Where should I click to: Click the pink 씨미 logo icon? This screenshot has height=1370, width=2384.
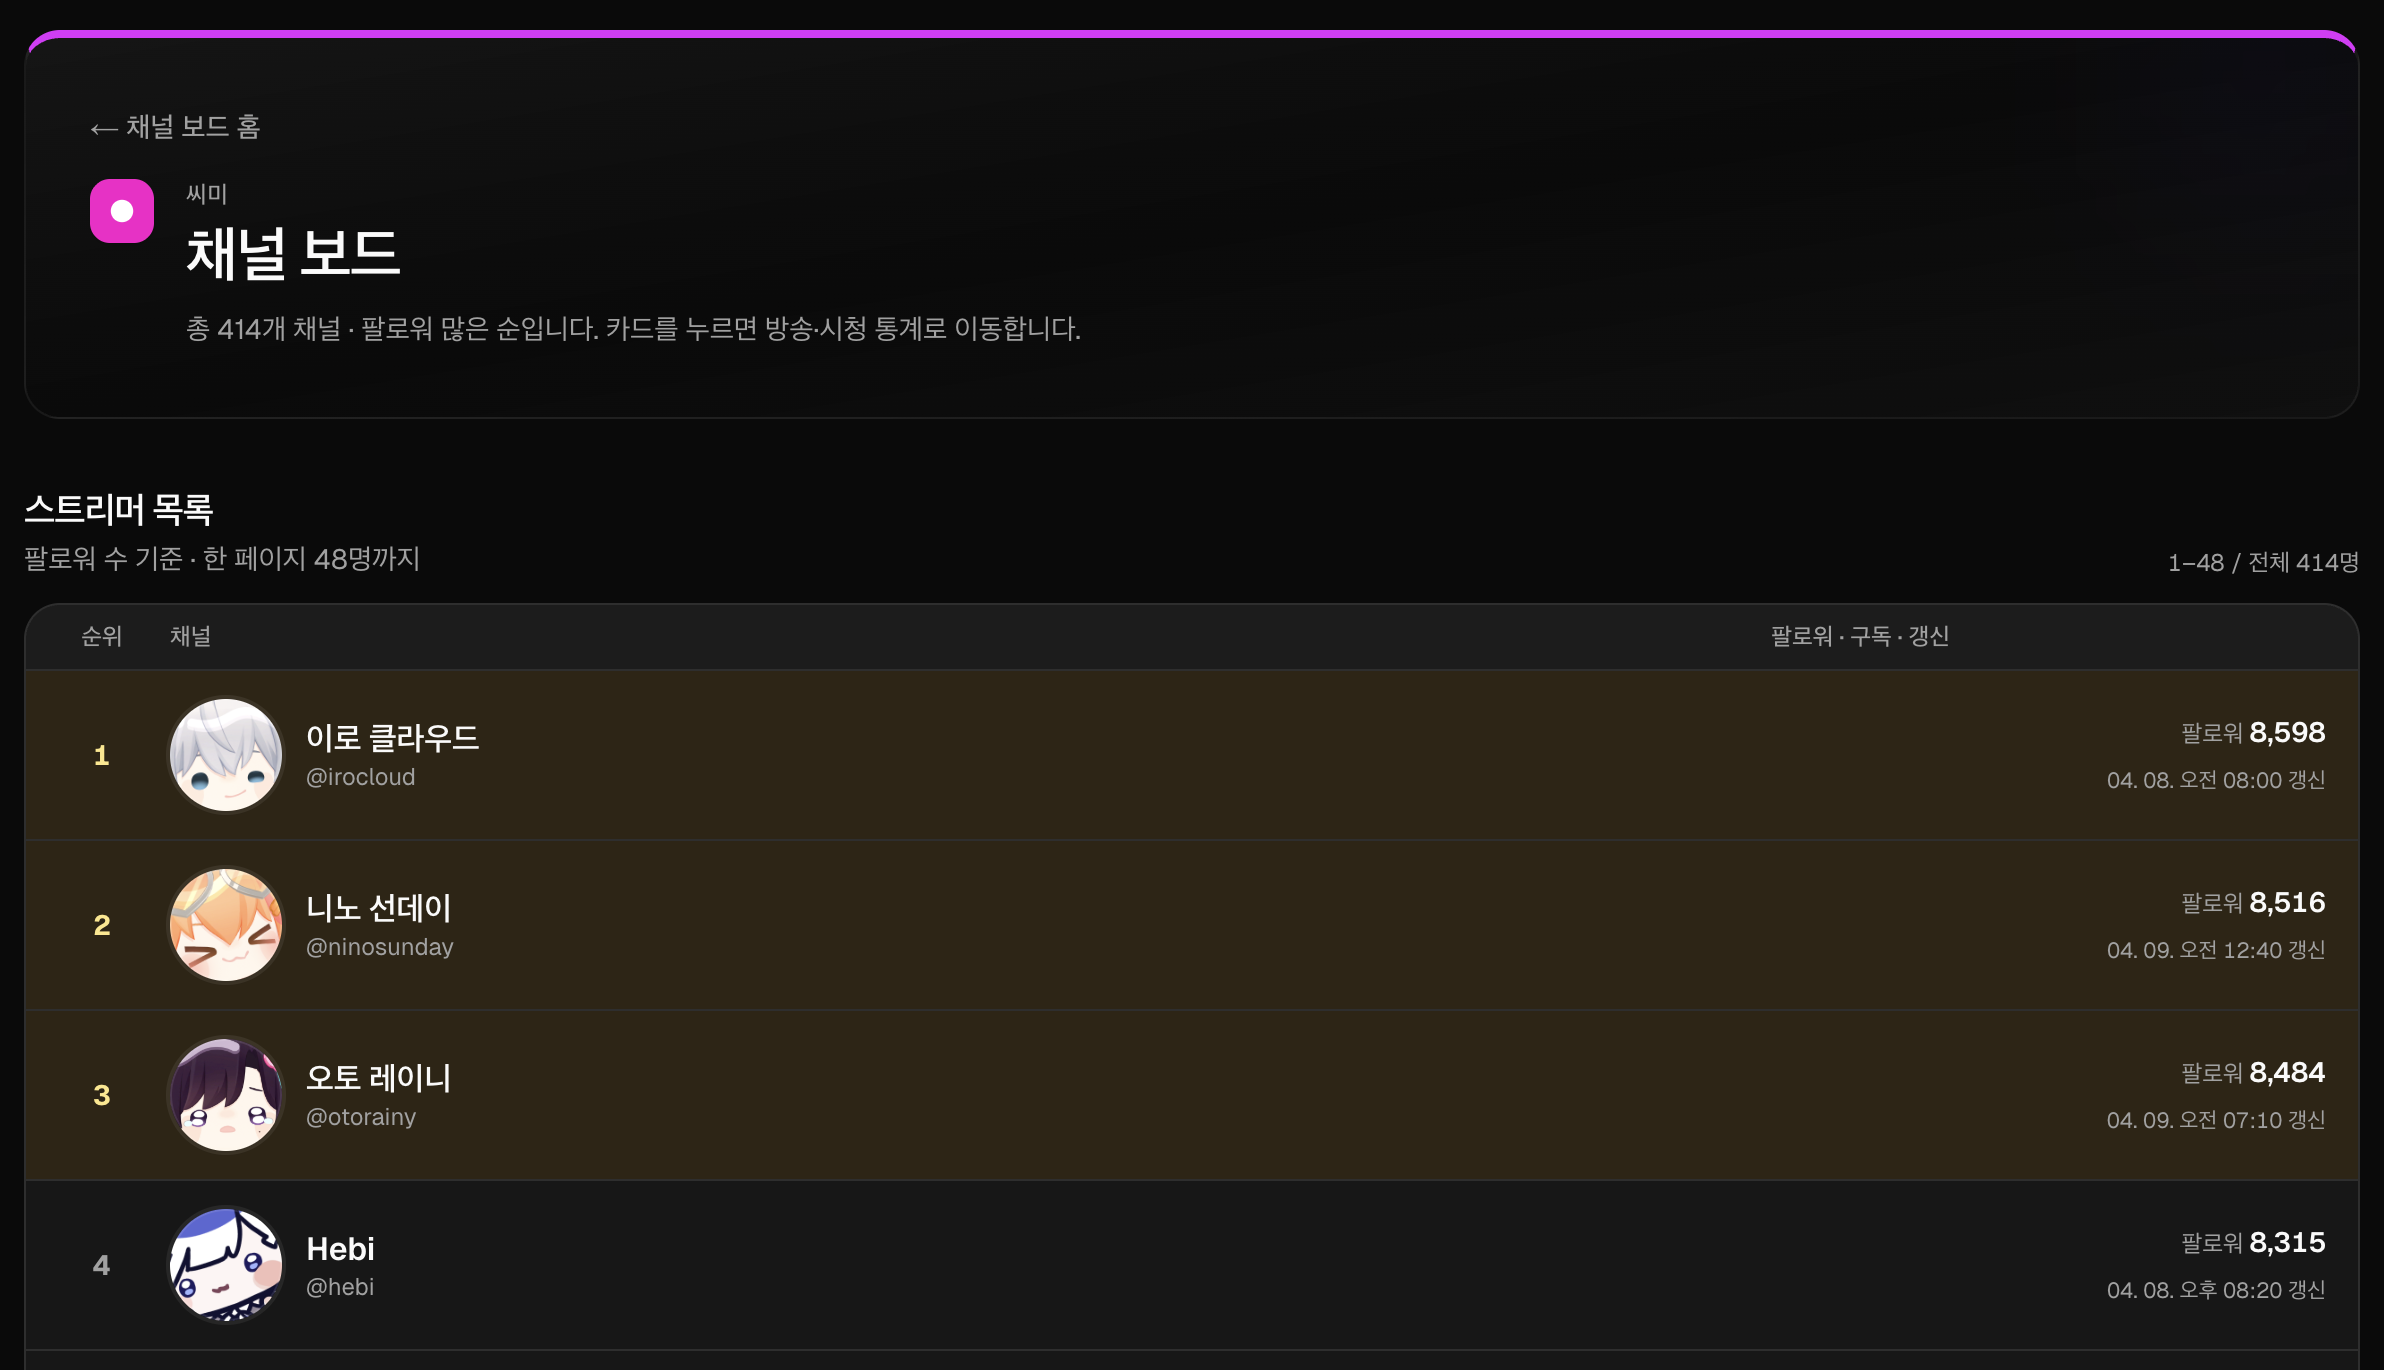[122, 211]
